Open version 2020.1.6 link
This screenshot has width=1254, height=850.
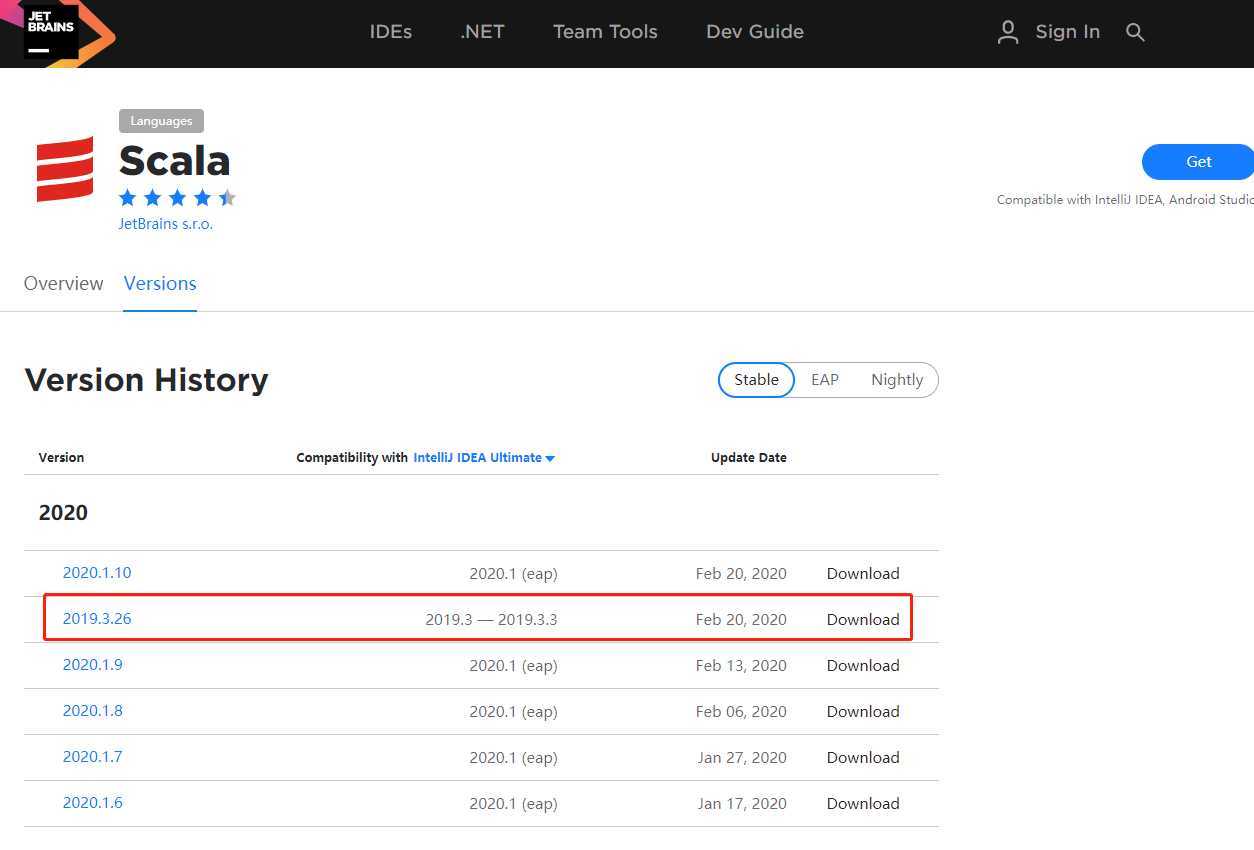(x=93, y=803)
